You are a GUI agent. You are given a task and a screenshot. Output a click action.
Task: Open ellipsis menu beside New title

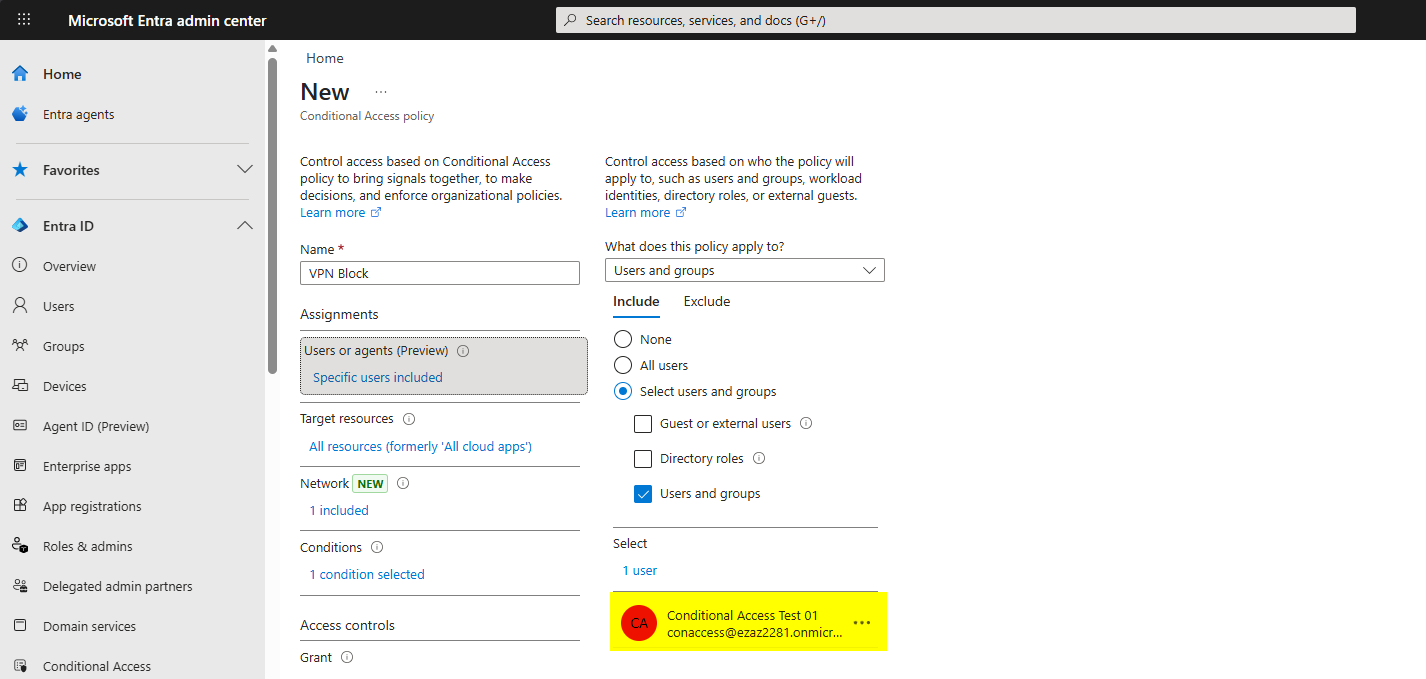coord(381,92)
